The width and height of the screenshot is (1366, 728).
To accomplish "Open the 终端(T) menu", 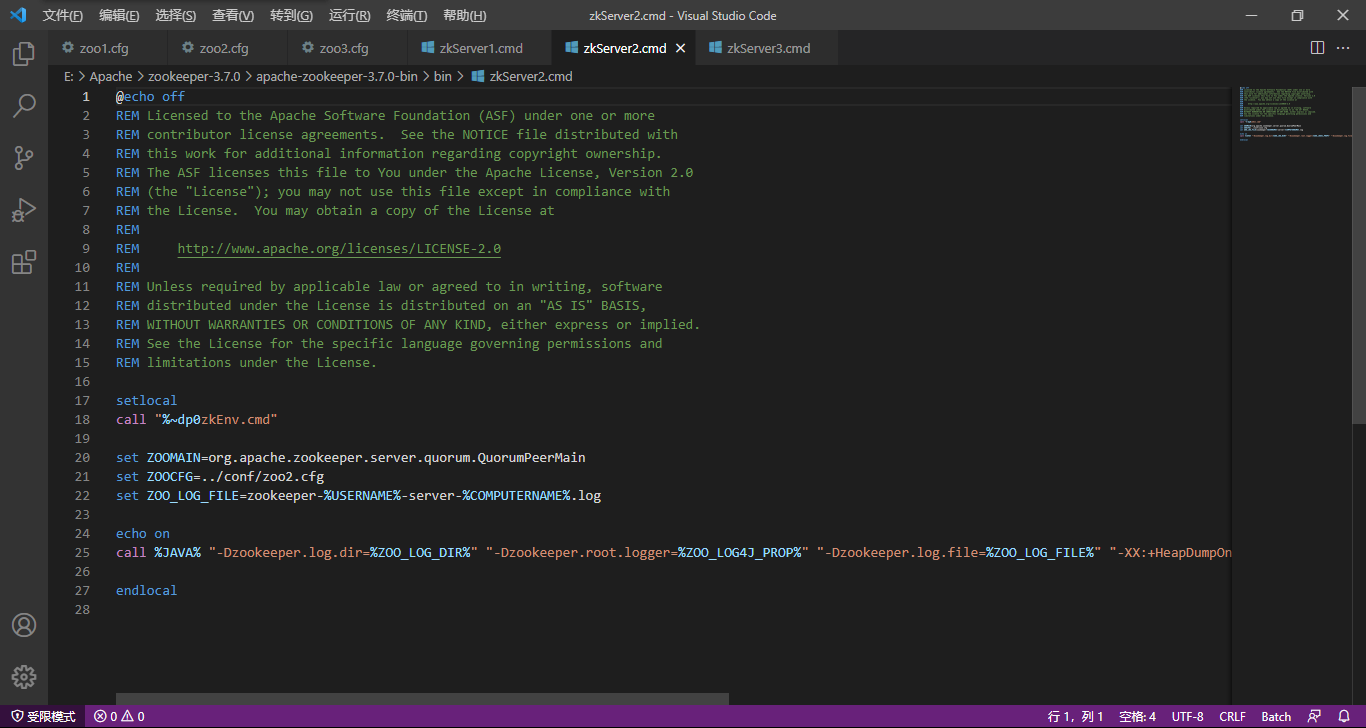I will coord(406,16).
